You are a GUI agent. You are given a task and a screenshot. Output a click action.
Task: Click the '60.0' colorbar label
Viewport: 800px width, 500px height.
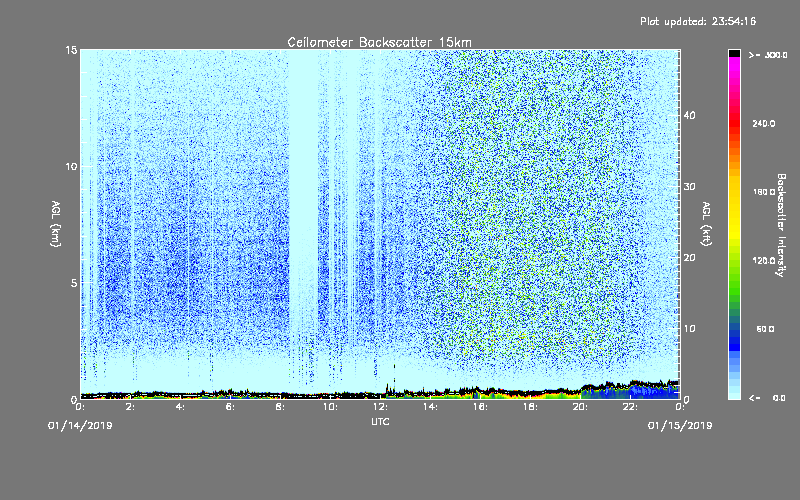(765, 329)
